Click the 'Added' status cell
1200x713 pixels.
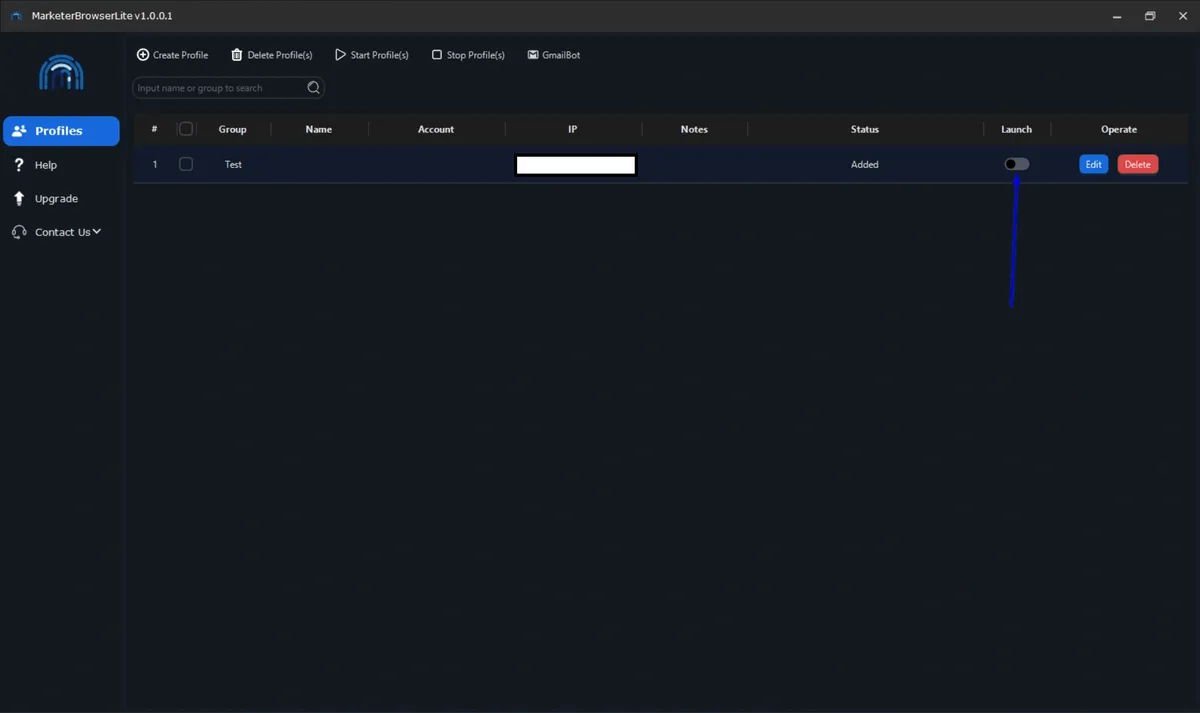[x=865, y=164]
